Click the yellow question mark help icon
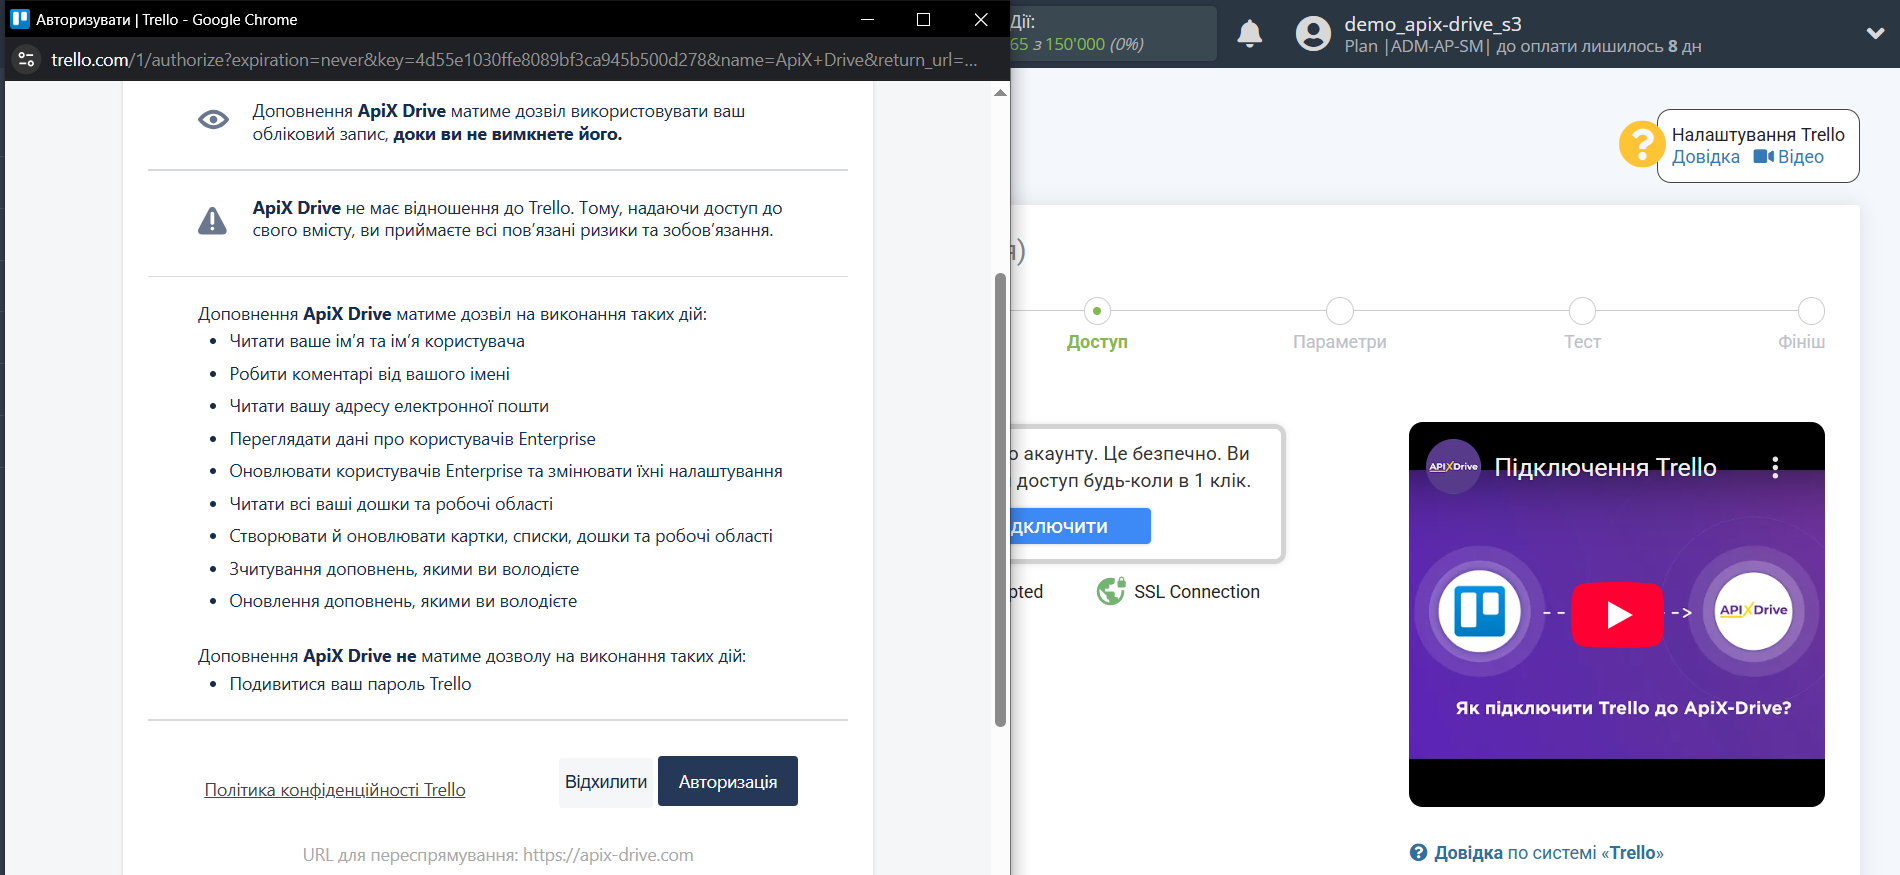The height and width of the screenshot is (875, 1900). 1641,144
